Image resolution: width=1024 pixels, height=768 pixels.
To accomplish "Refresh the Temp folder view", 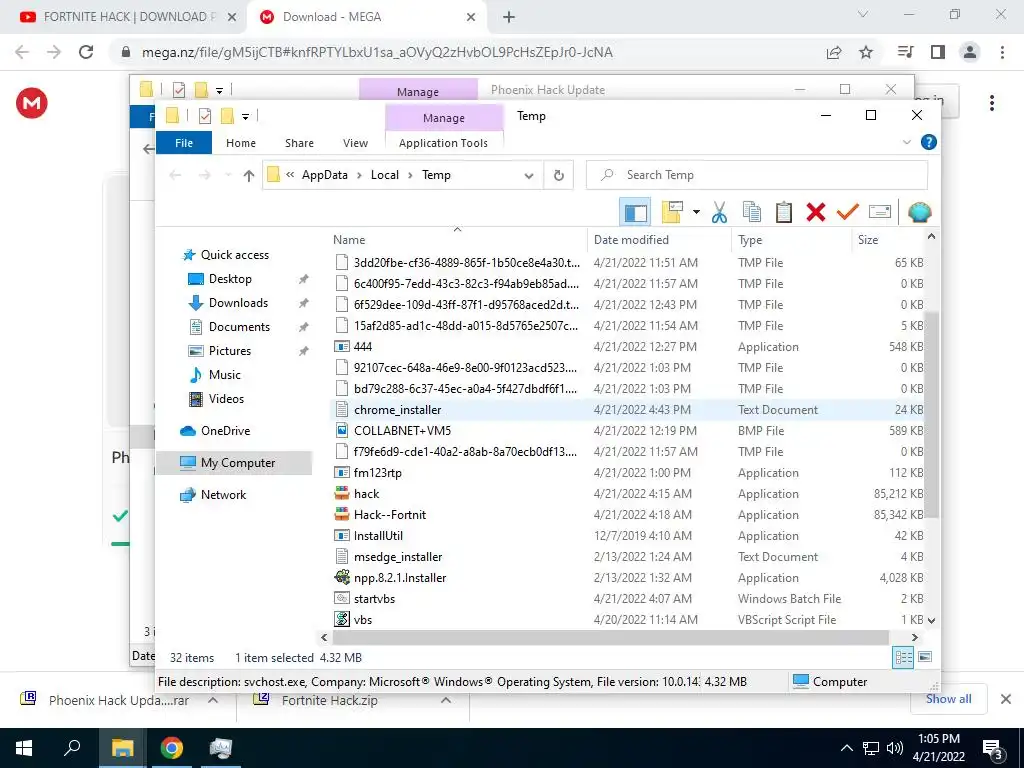I will click(x=558, y=175).
